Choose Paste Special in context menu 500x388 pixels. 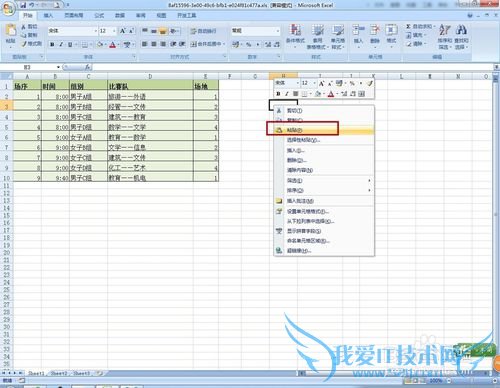point(324,140)
